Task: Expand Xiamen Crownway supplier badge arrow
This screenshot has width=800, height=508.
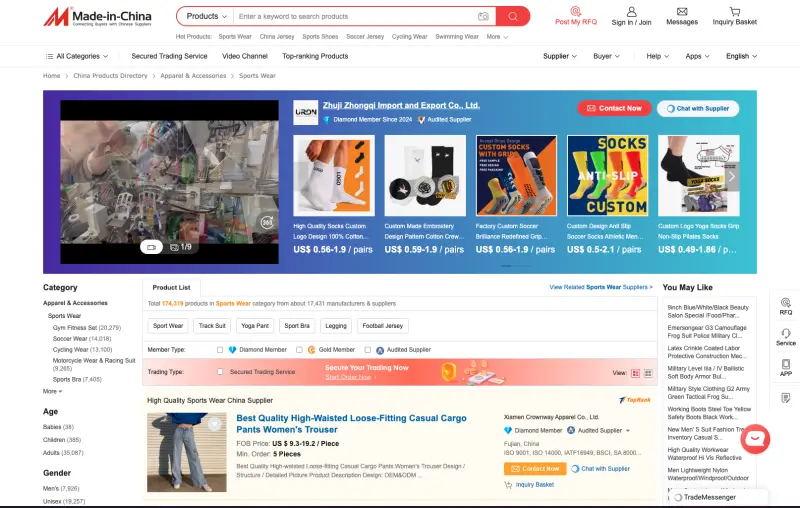Action: click(x=628, y=430)
